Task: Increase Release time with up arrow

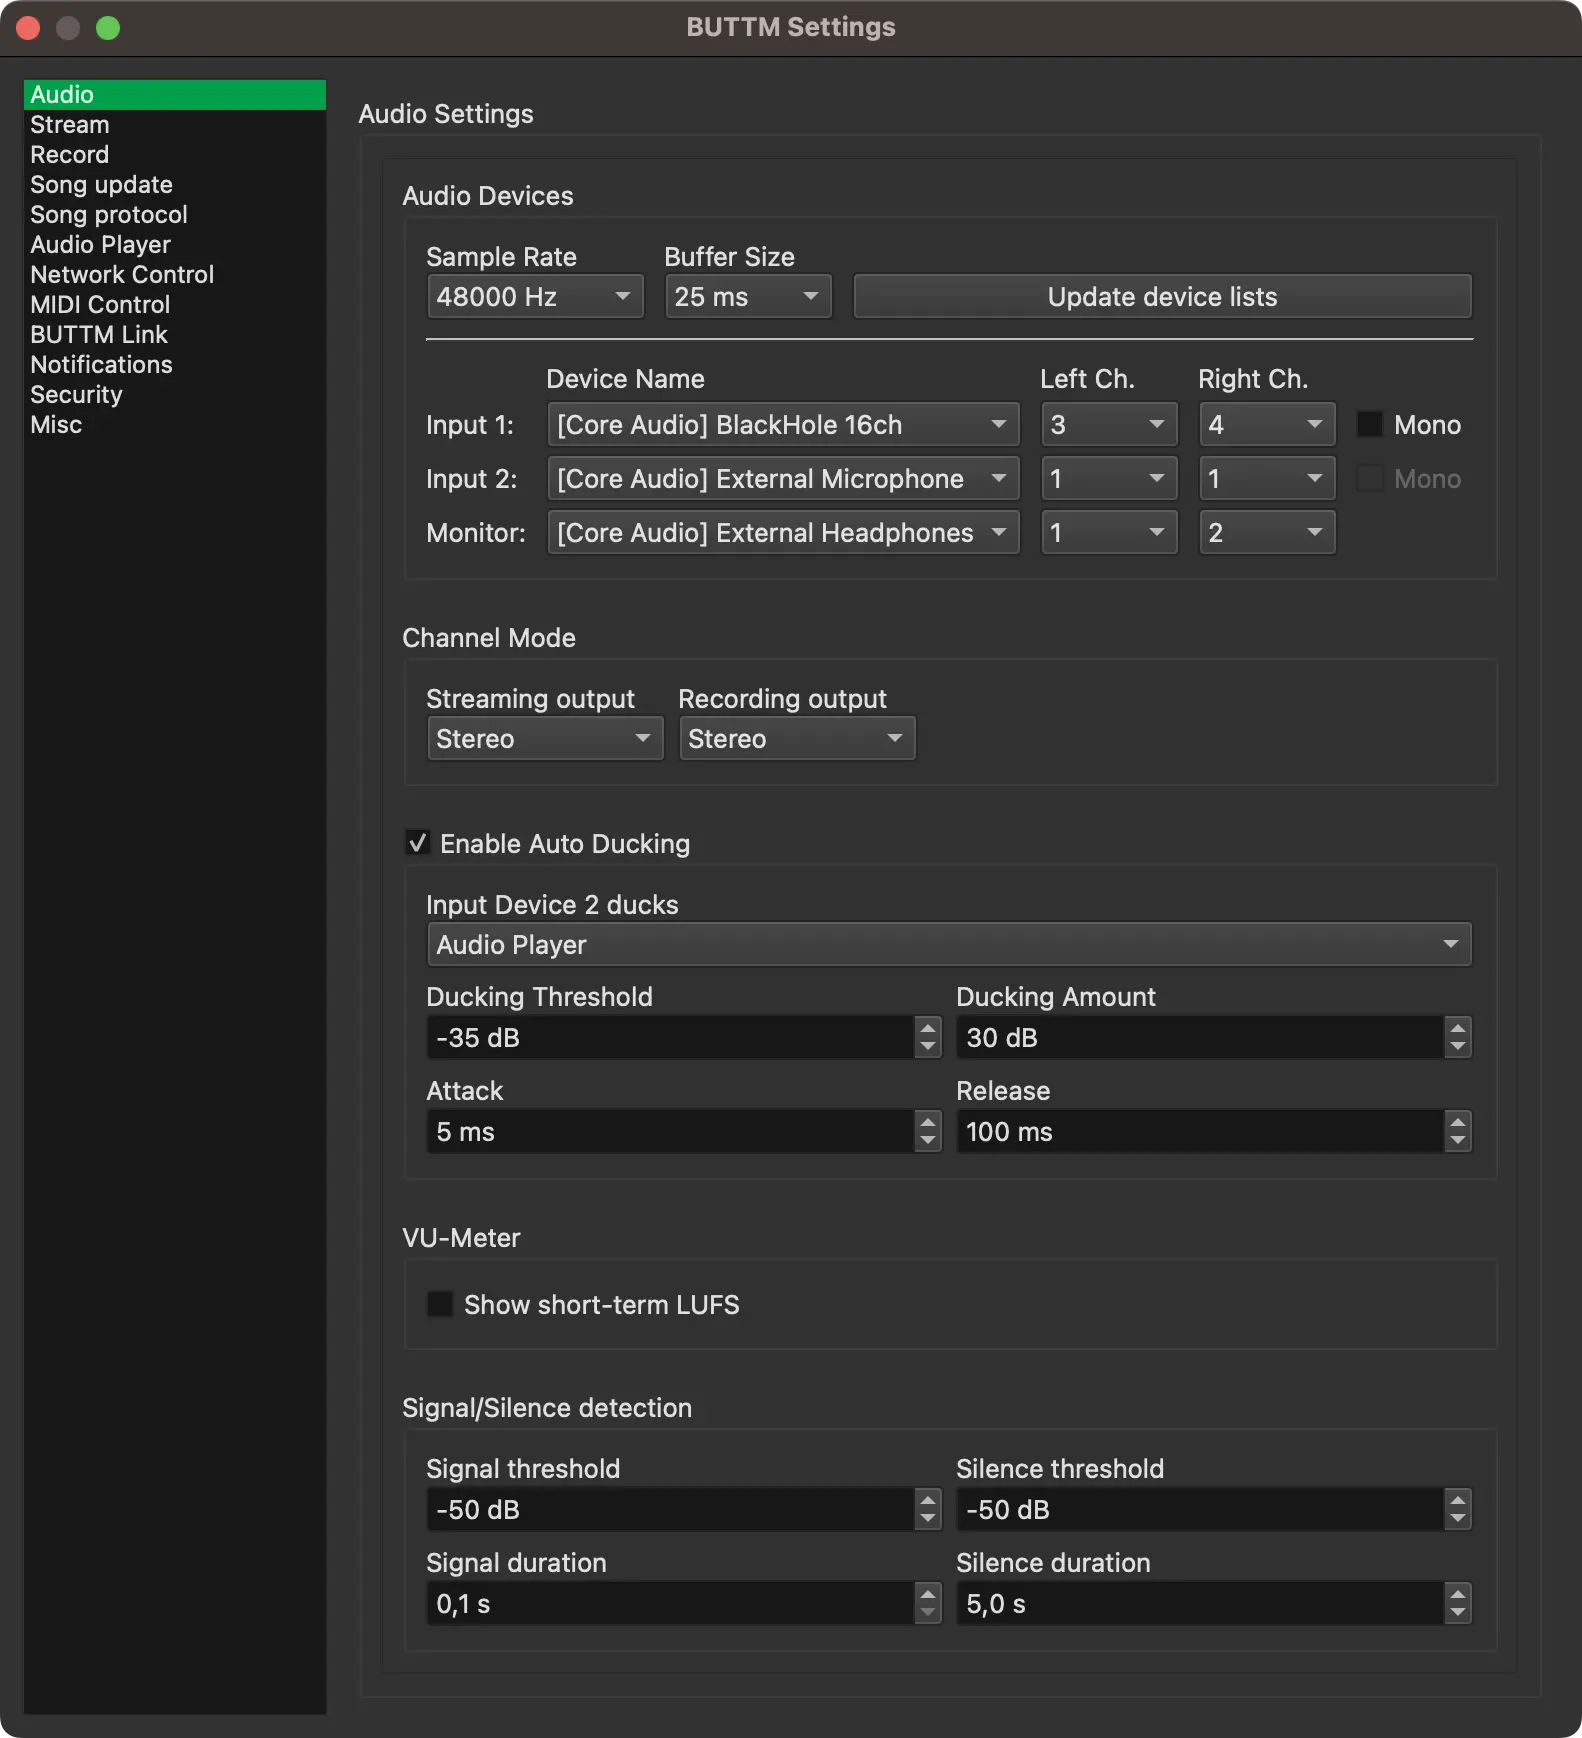Action: click(1458, 1121)
